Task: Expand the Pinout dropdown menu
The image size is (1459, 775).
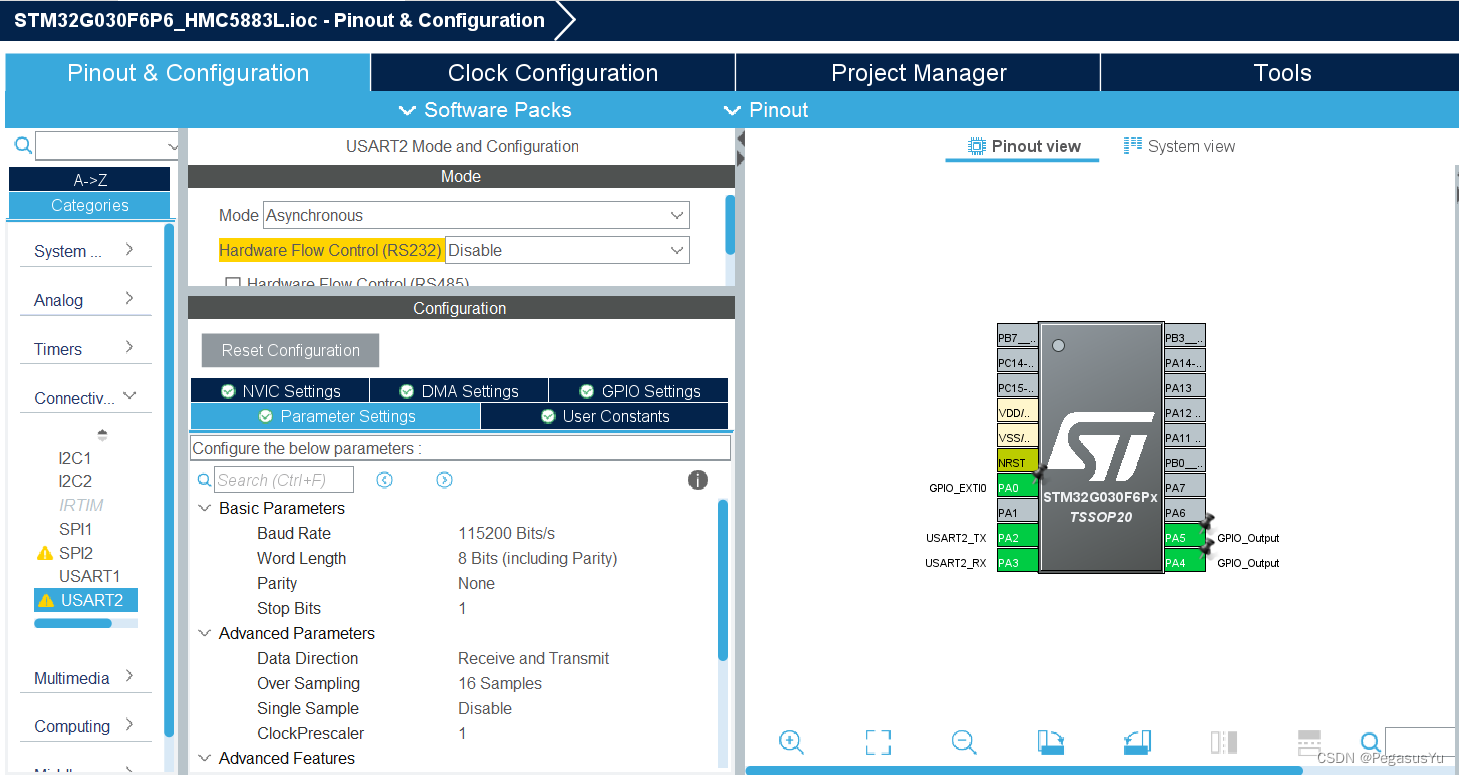Action: (x=765, y=110)
